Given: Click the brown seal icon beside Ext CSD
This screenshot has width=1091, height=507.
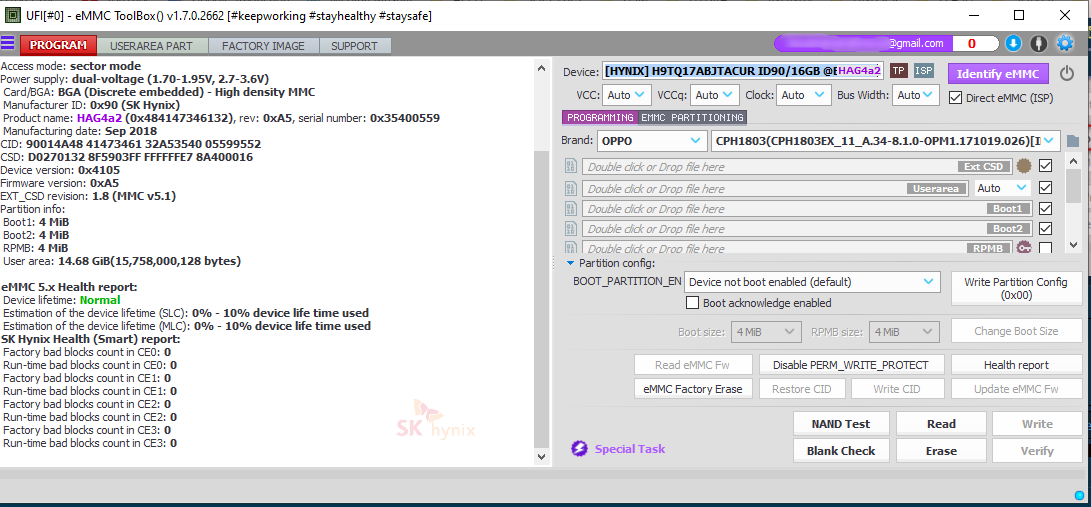Looking at the screenshot, I should pos(1023,166).
